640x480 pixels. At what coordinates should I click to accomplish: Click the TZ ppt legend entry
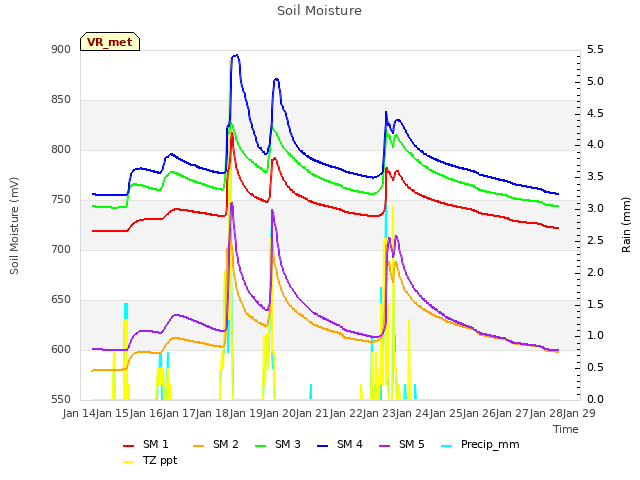tap(150, 460)
